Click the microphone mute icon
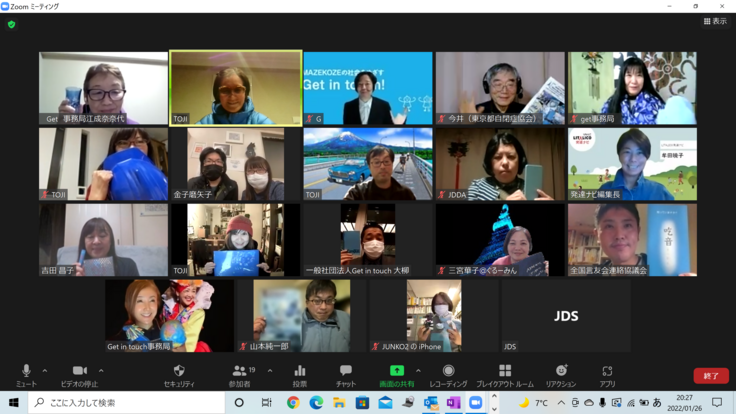 pos(26,371)
